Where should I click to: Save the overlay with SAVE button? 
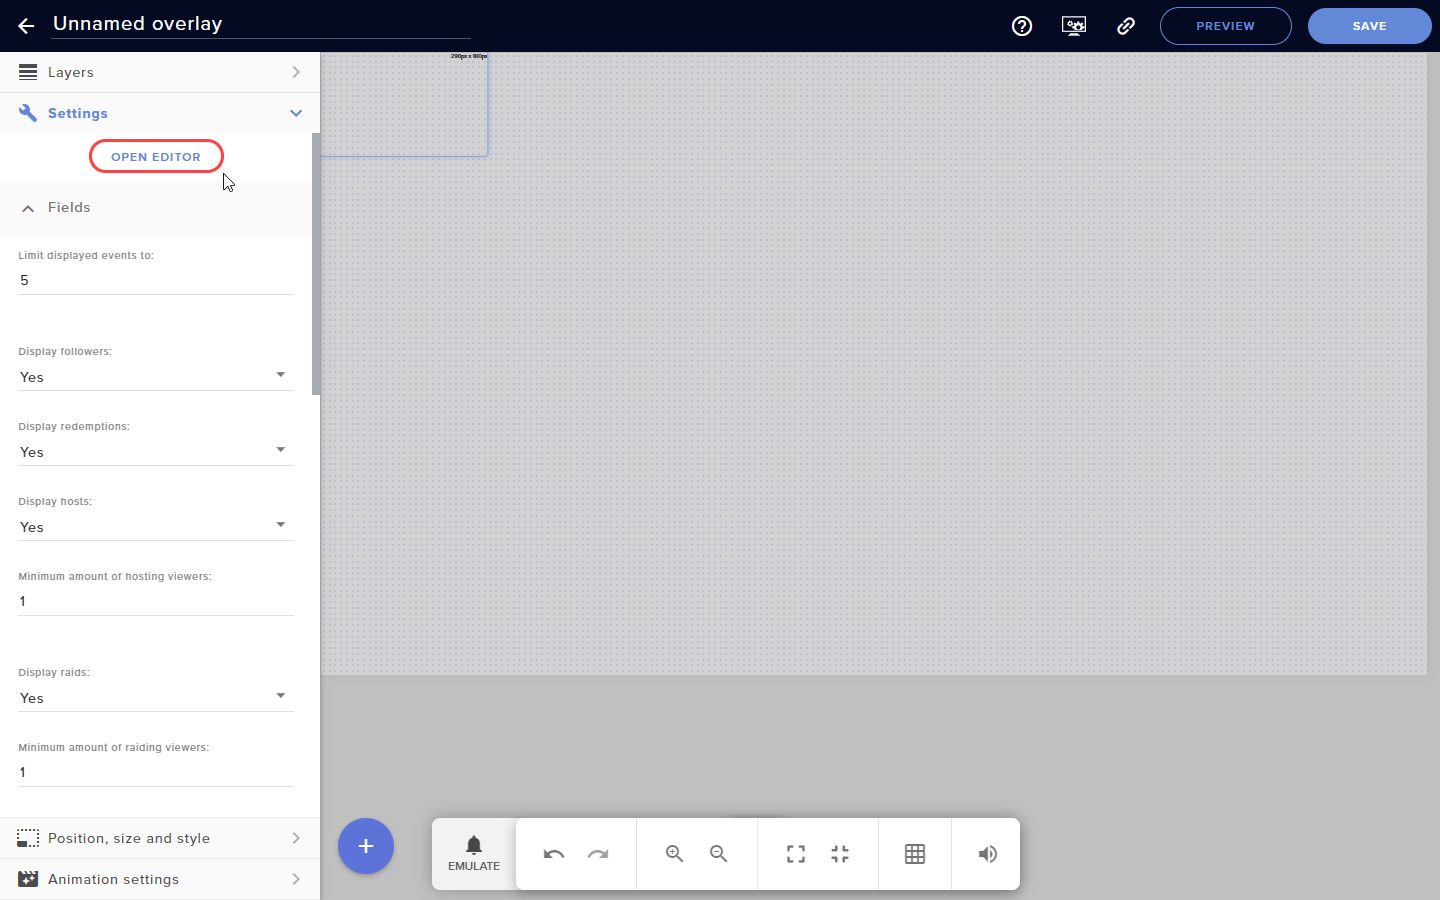[x=1369, y=26]
